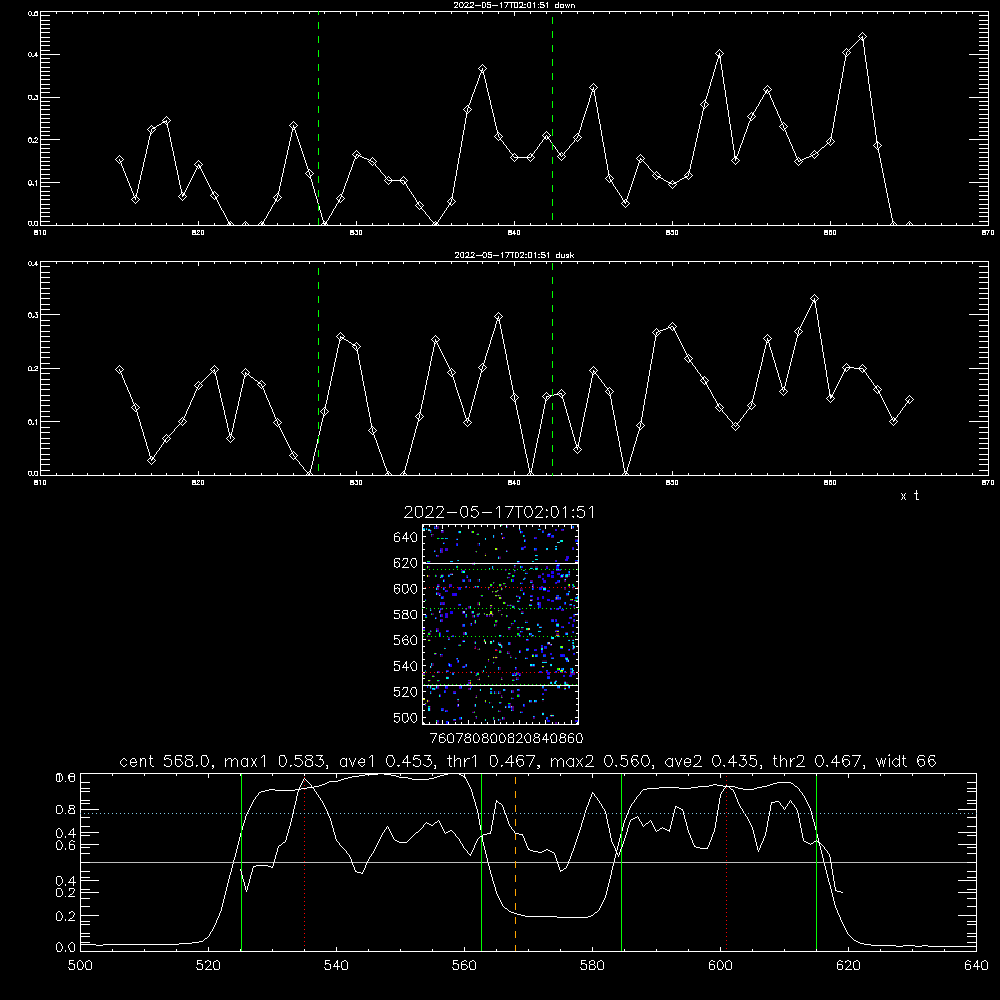Click '580' on the speckle image y-axis
This screenshot has height=1000, width=1000.
[x=406, y=615]
